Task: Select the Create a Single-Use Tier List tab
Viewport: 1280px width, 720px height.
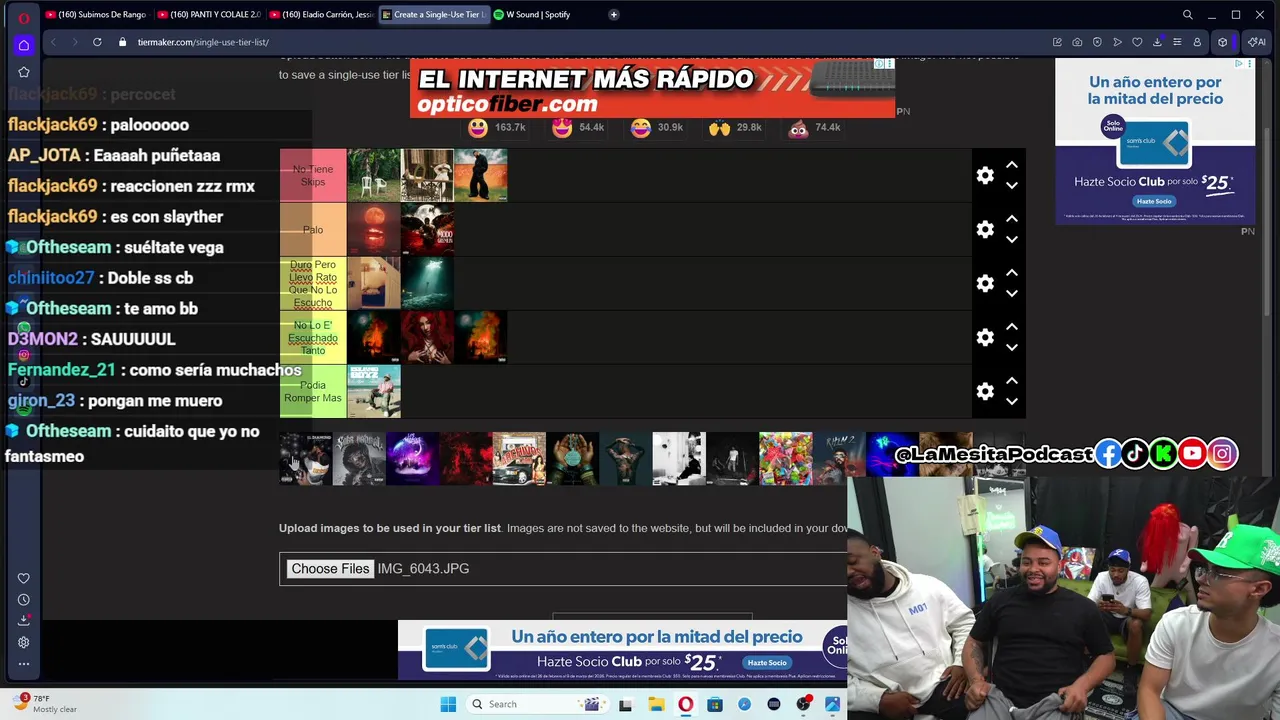Action: [x=433, y=15]
